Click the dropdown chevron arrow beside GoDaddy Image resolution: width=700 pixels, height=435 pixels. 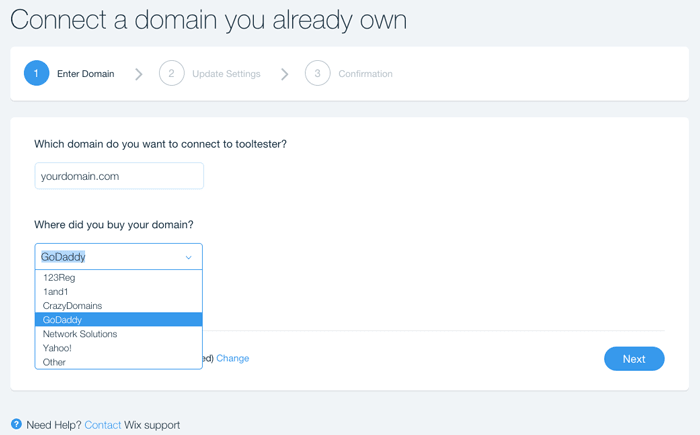[x=188, y=257]
